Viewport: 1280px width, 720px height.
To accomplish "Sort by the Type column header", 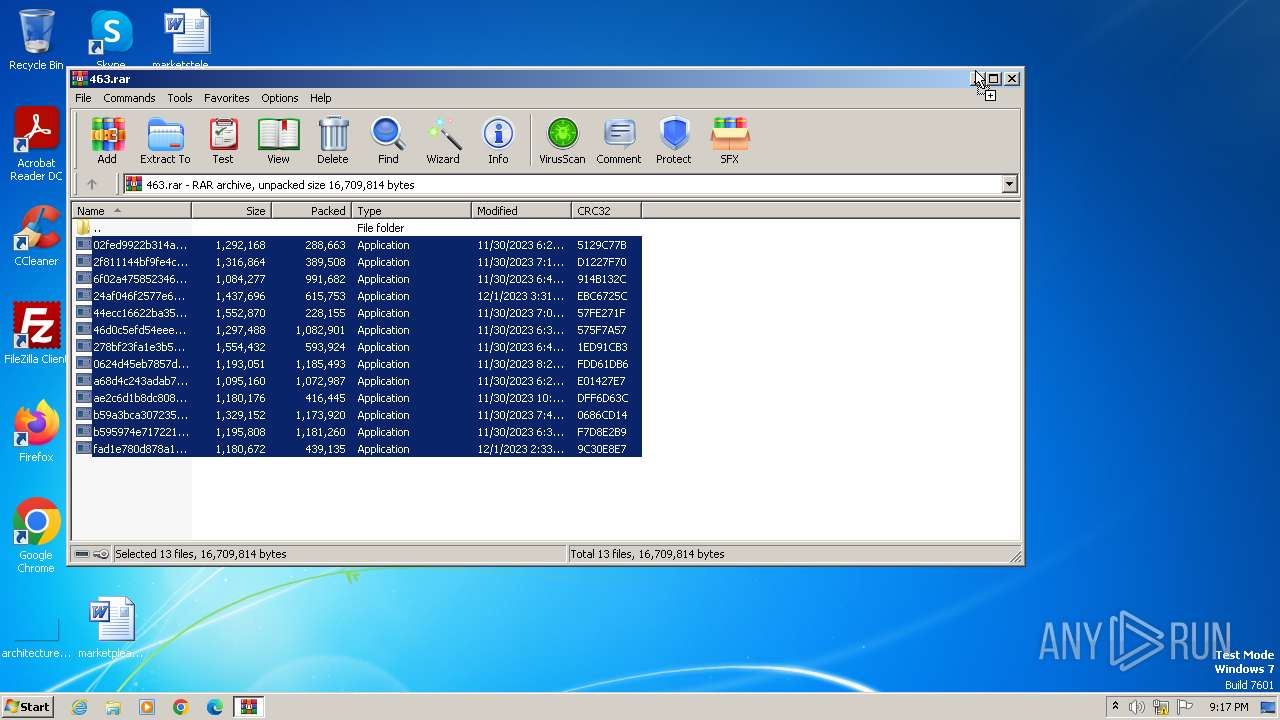I will point(412,211).
